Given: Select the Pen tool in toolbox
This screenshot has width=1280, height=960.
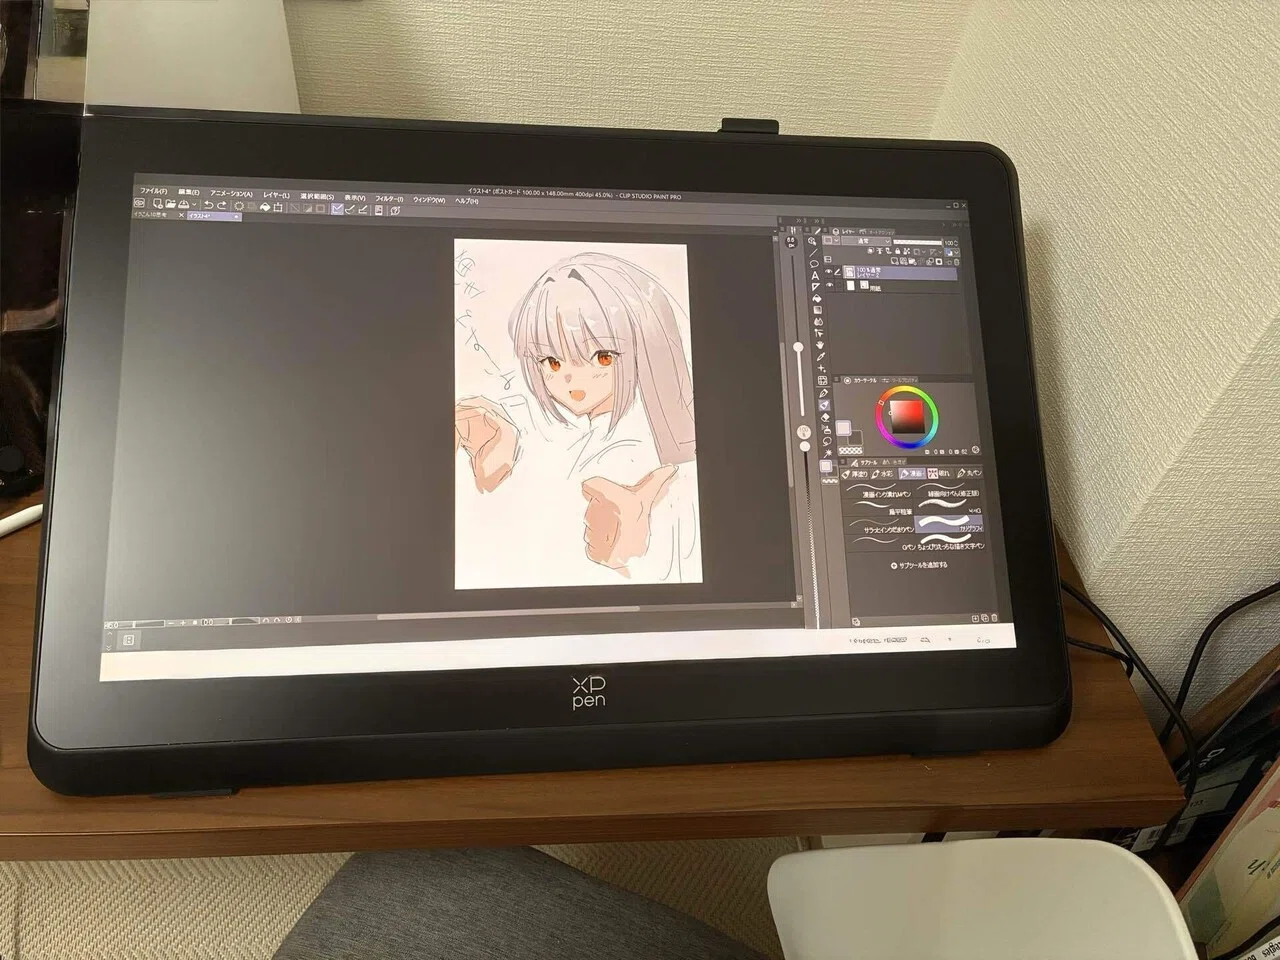Looking at the screenshot, I should click(823, 394).
